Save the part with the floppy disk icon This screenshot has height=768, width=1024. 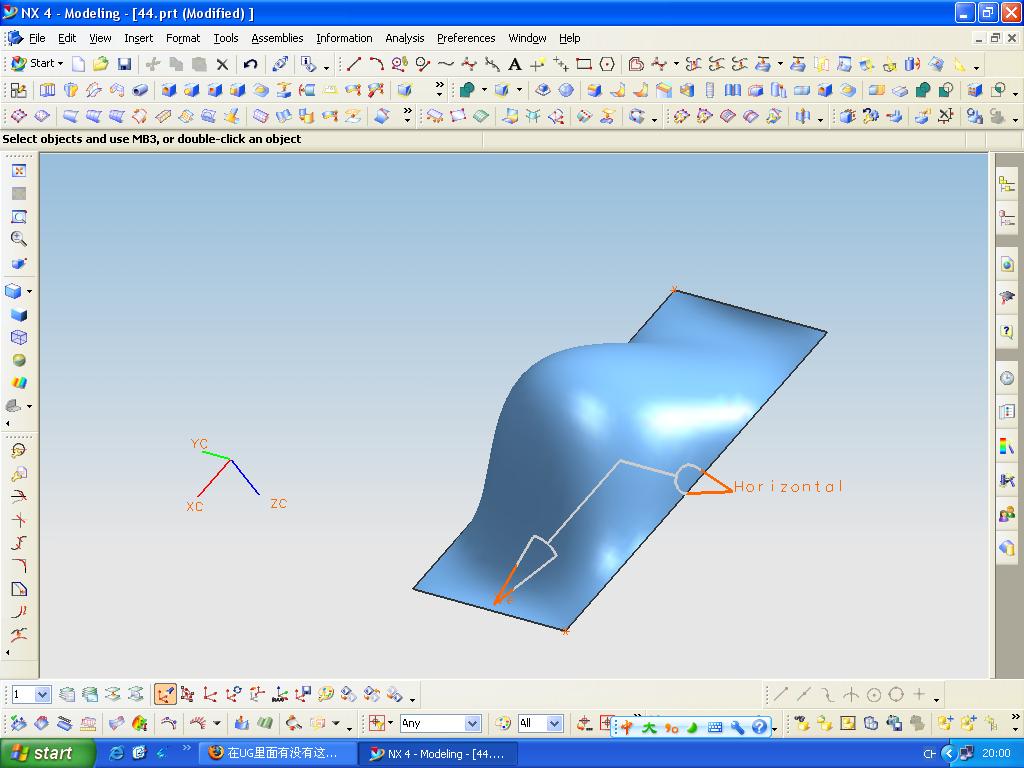coord(124,63)
